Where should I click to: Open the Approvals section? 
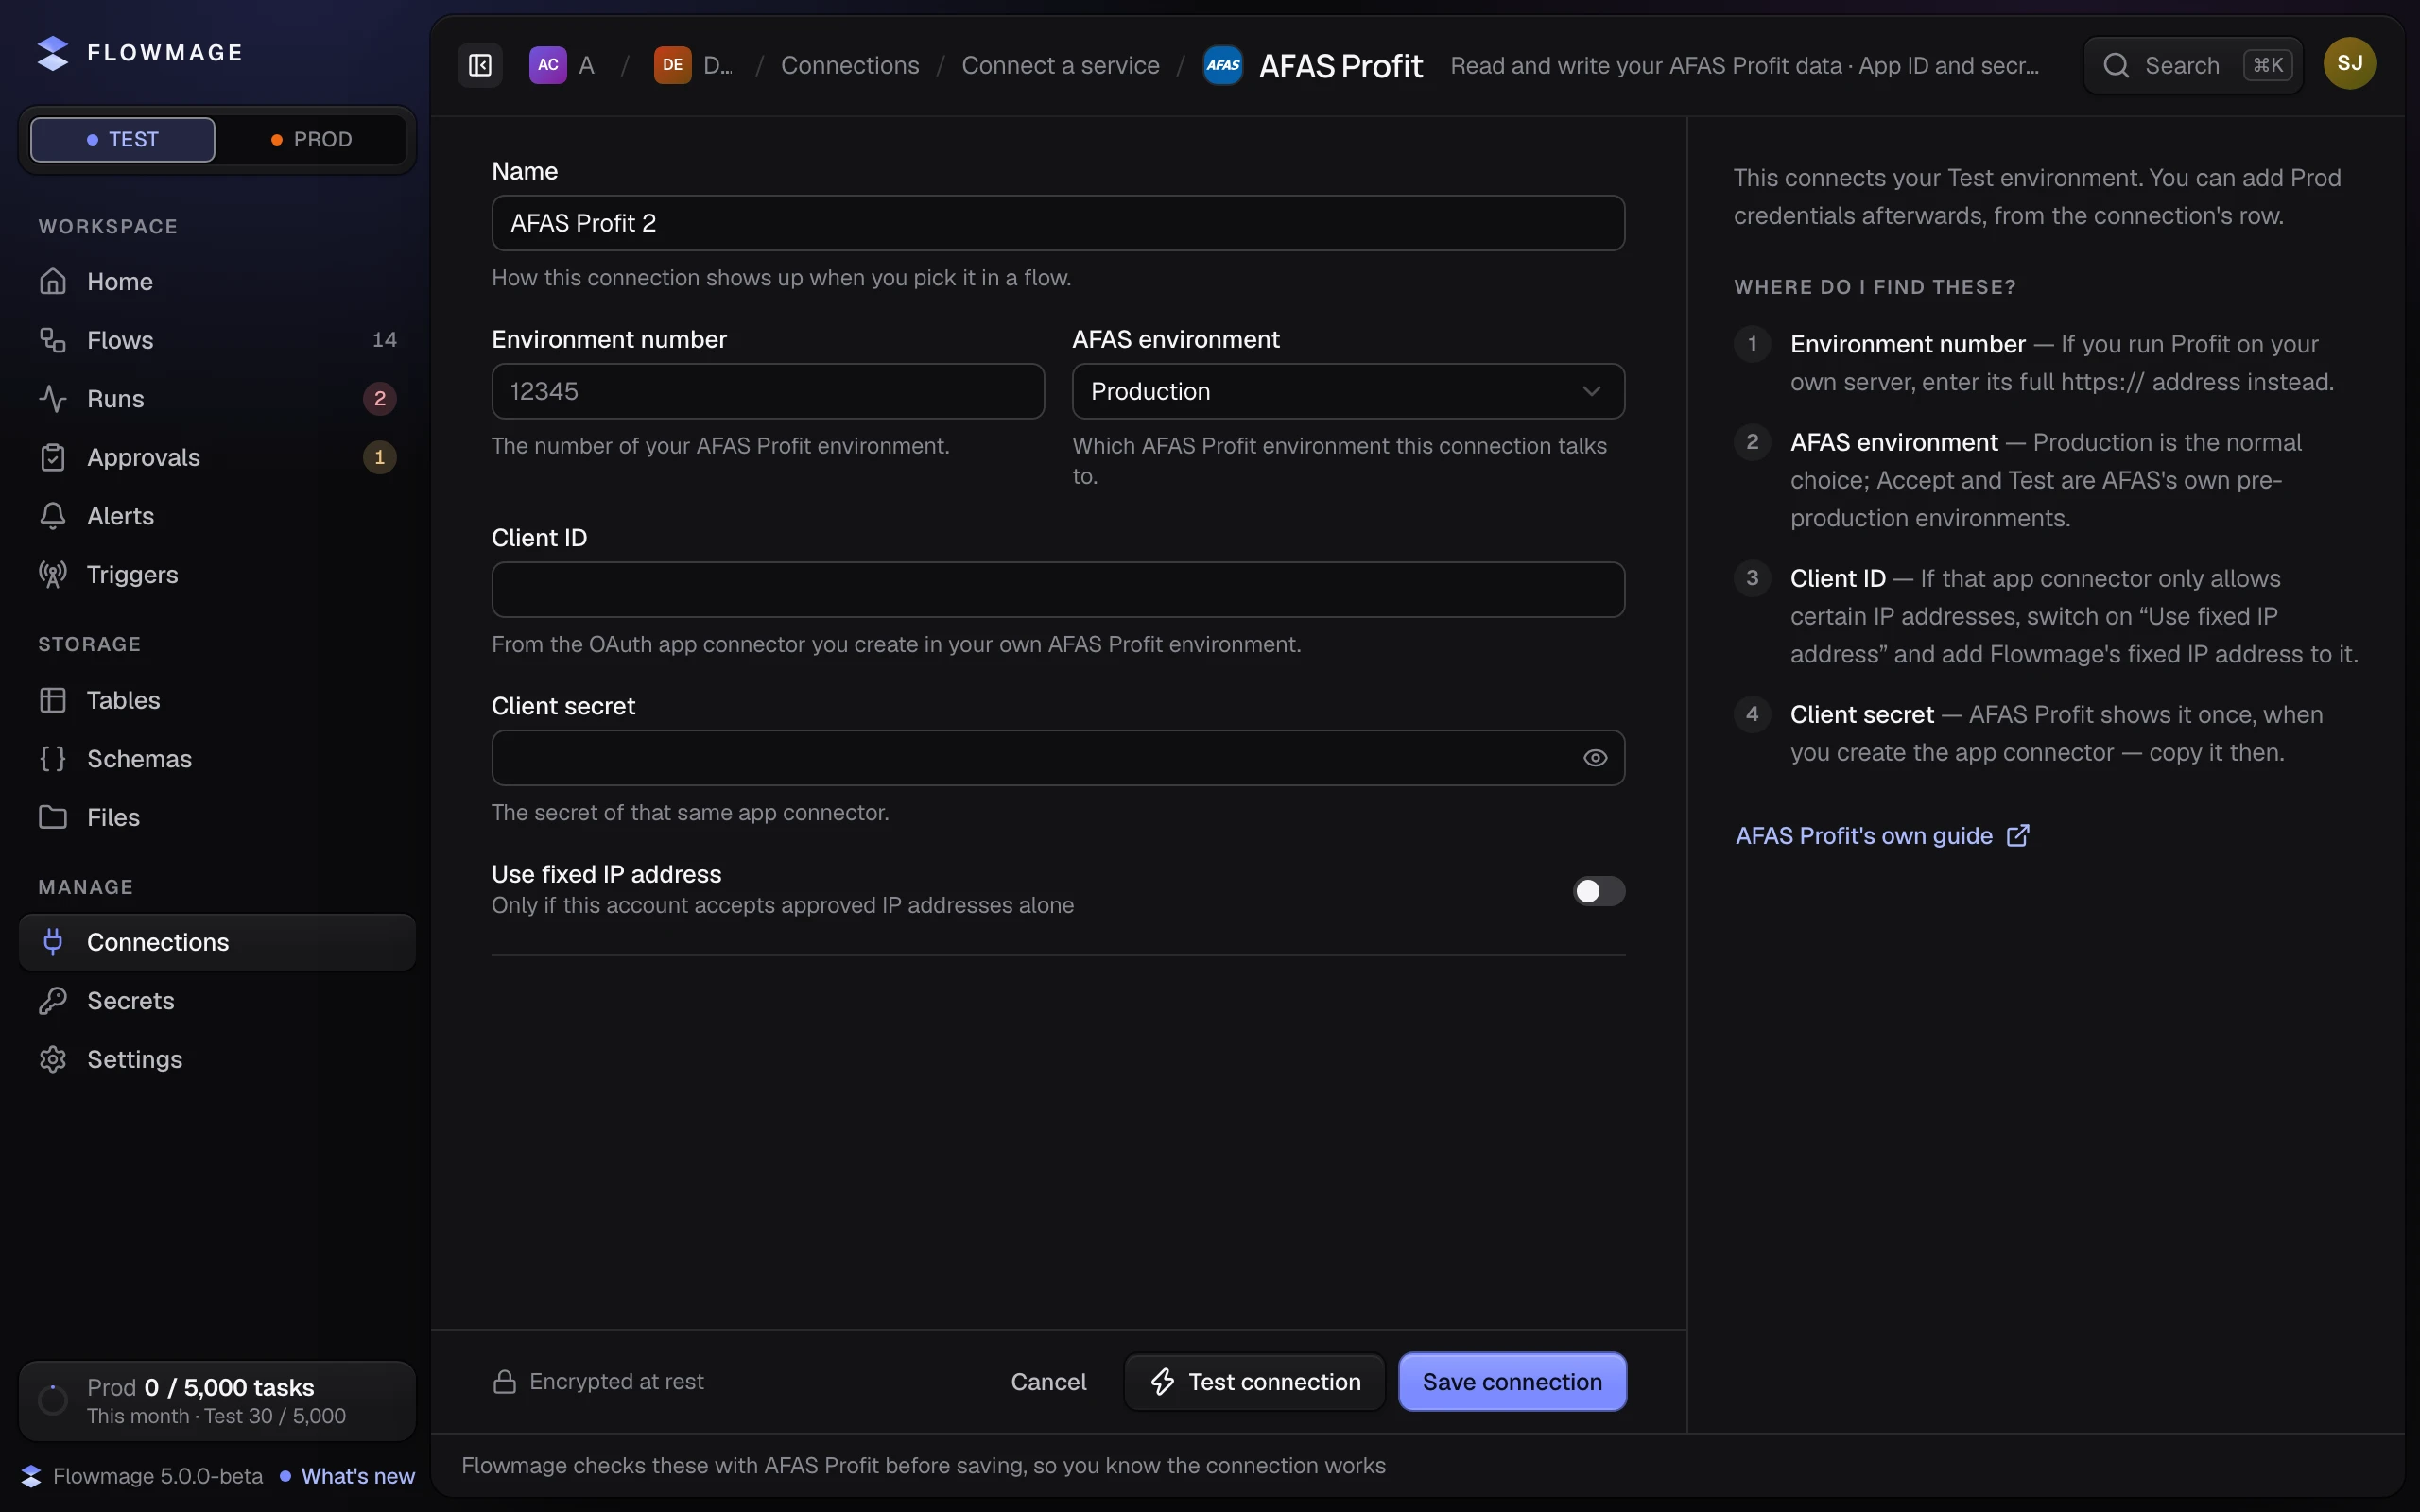point(217,457)
